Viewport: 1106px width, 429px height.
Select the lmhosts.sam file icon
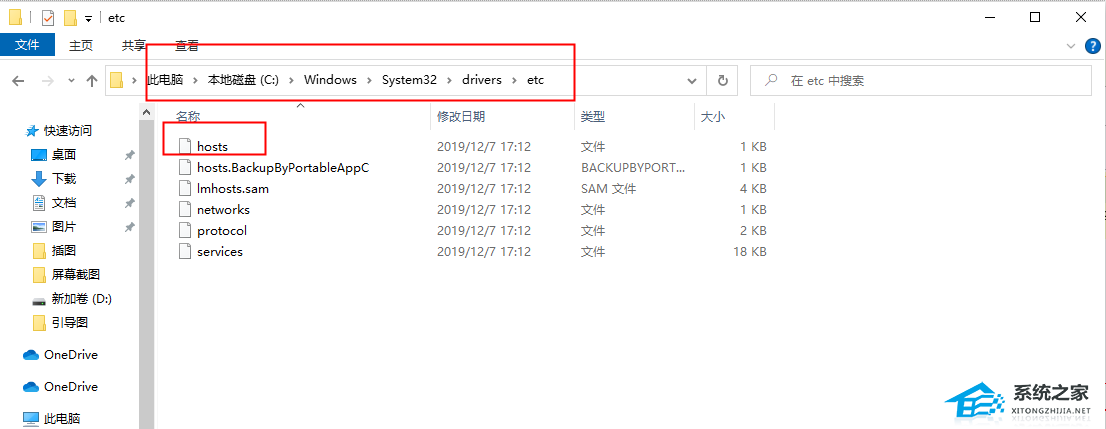[185, 188]
